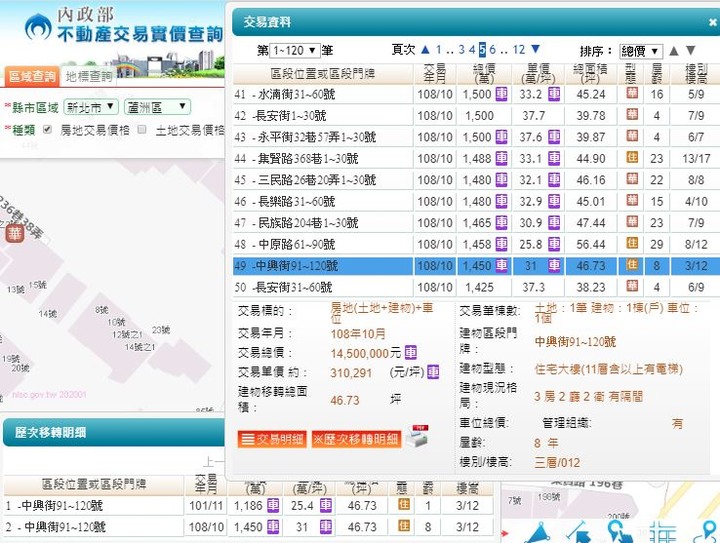
Task: Sort ascending with up triangle beside 總價
Action: (x=674, y=50)
